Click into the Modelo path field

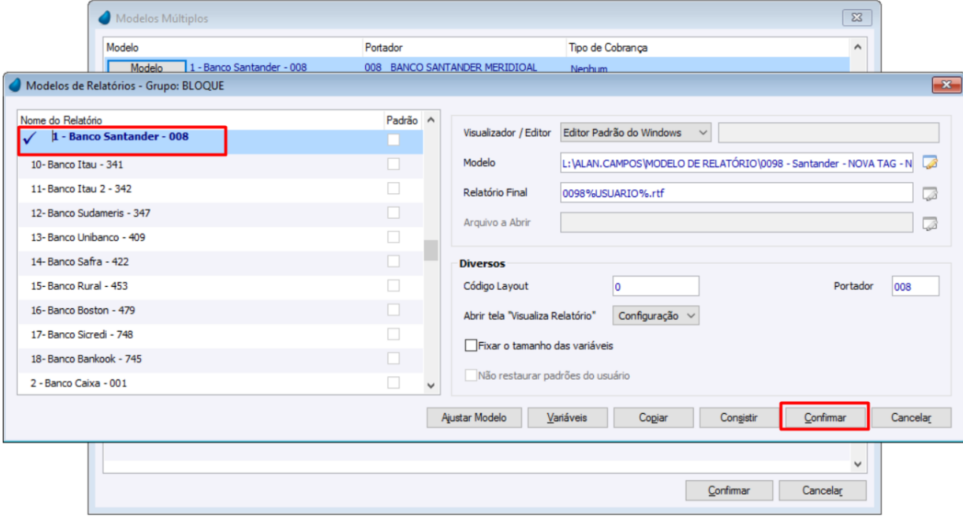tap(736, 163)
